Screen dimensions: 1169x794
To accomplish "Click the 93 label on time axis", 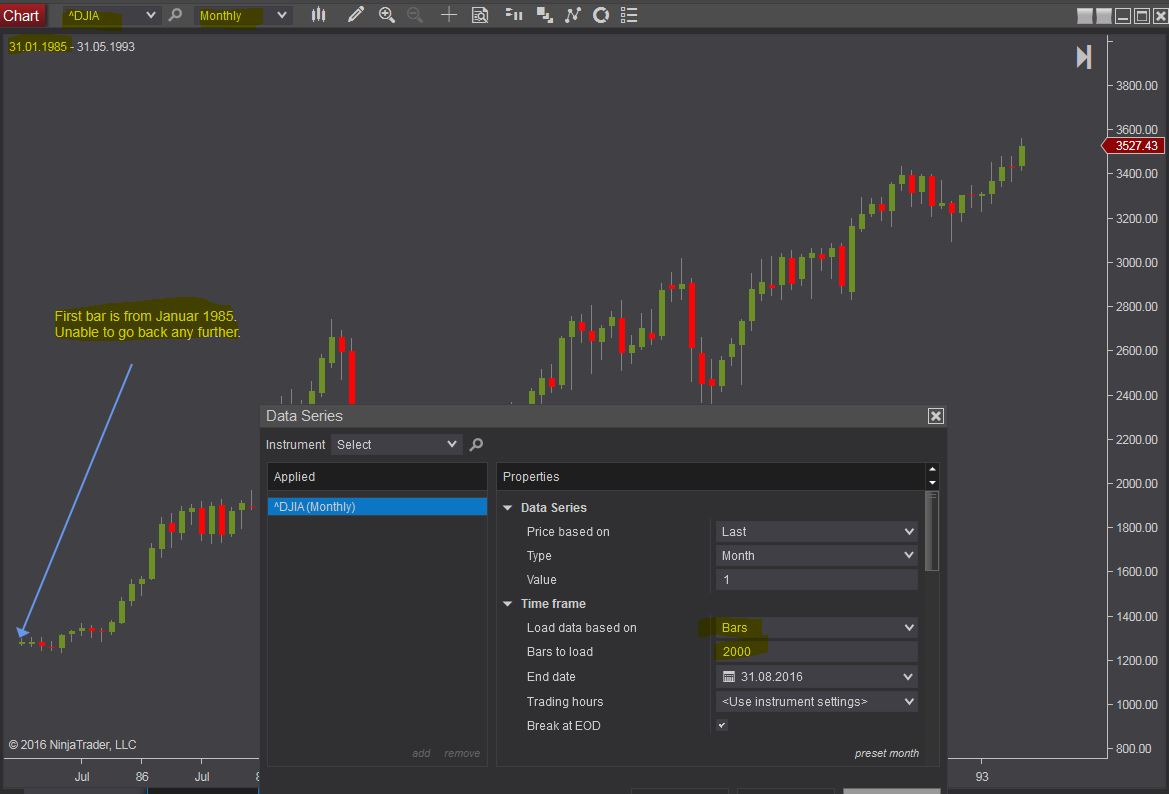I will tap(982, 776).
